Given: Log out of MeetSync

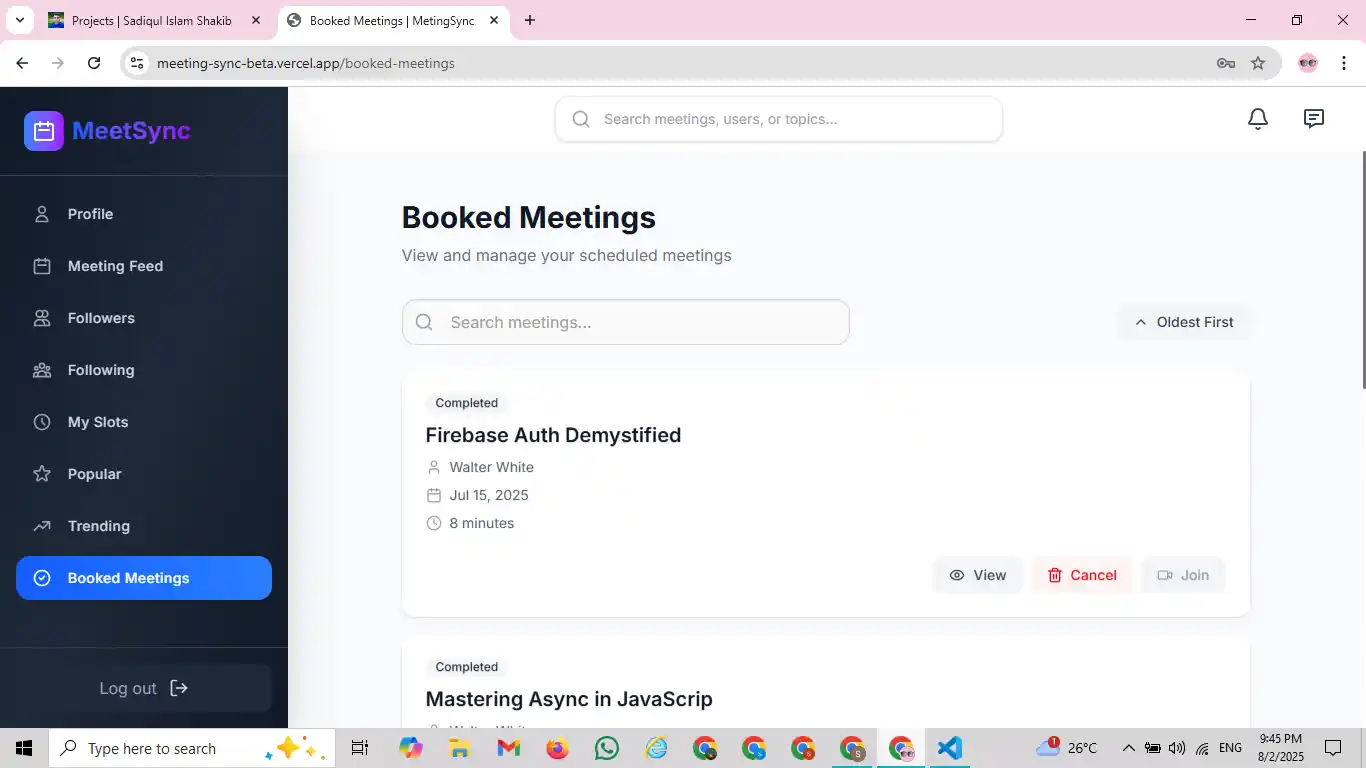Looking at the screenshot, I should tap(144, 688).
